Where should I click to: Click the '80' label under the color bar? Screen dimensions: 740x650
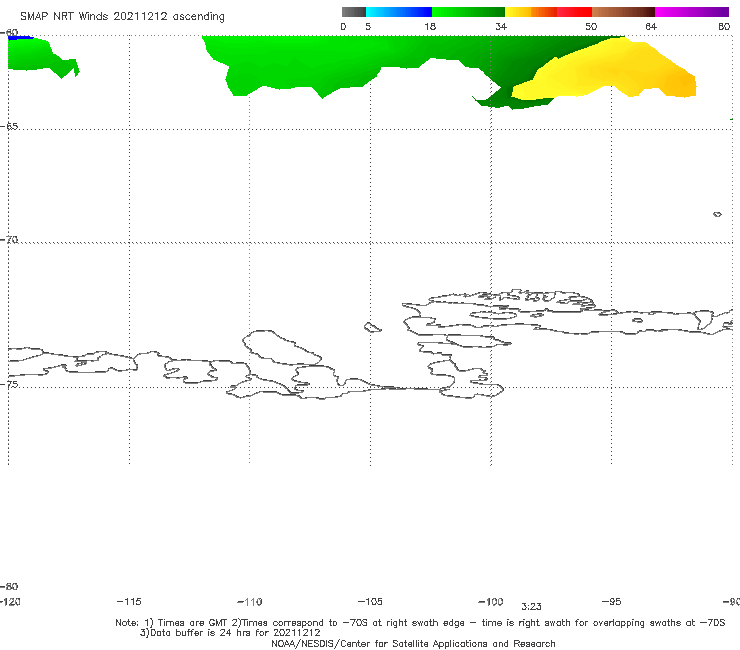coord(724,26)
